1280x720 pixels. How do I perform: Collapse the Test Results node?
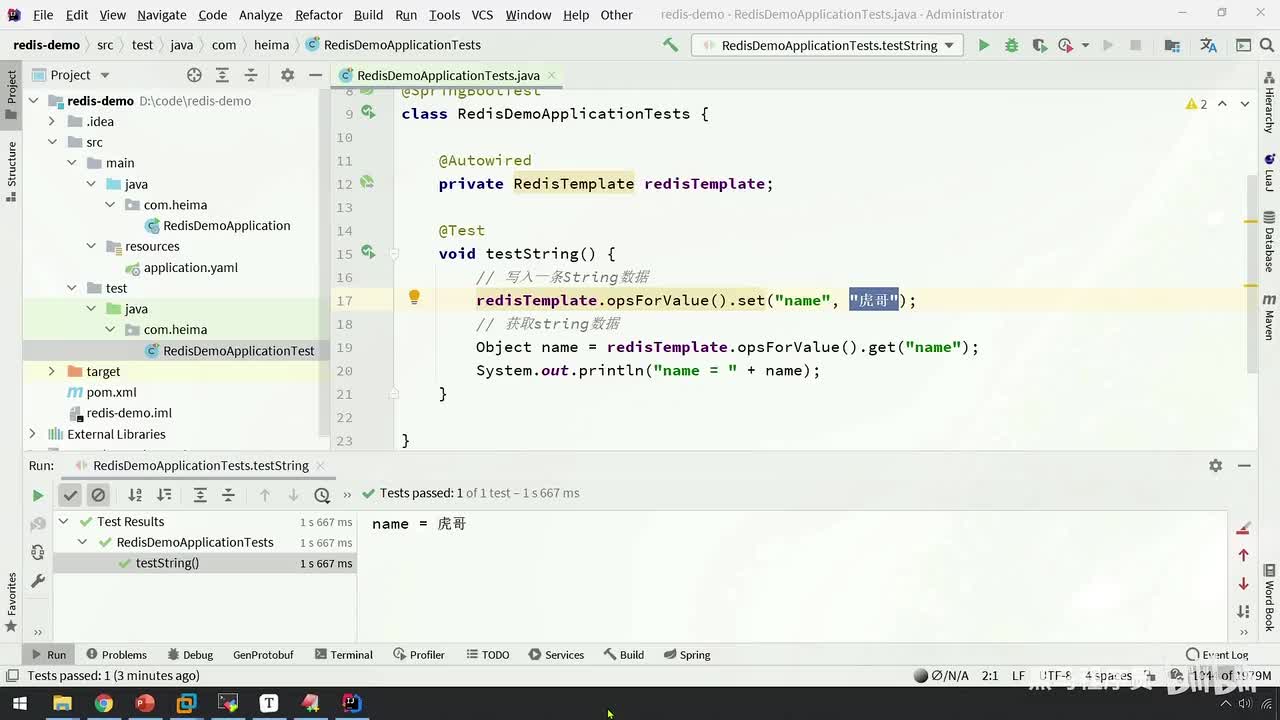click(x=63, y=522)
